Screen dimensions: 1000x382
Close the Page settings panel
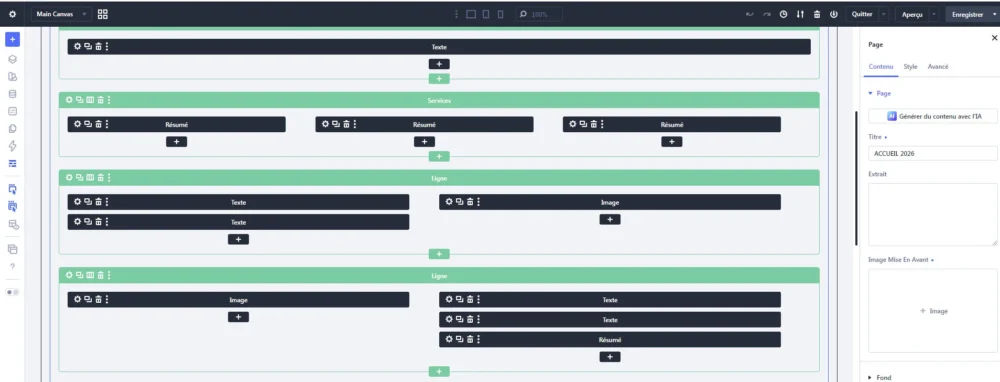point(994,38)
